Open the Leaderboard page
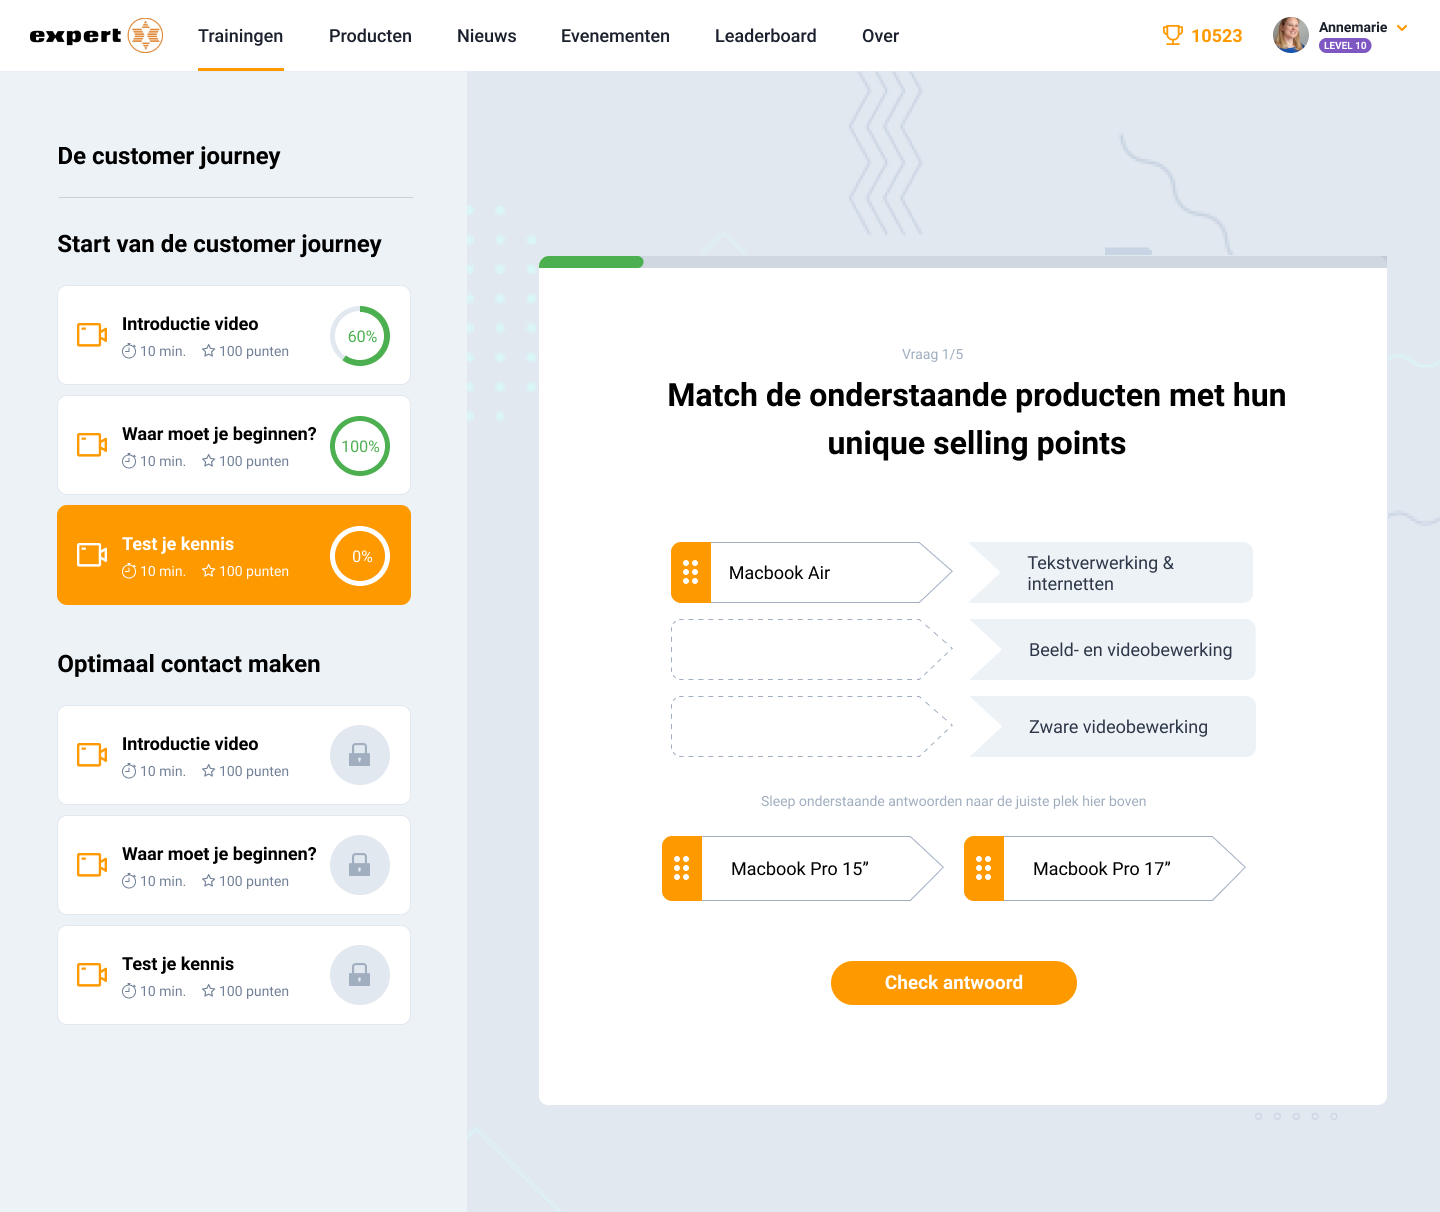Viewport: 1440px width, 1212px height. point(766,36)
